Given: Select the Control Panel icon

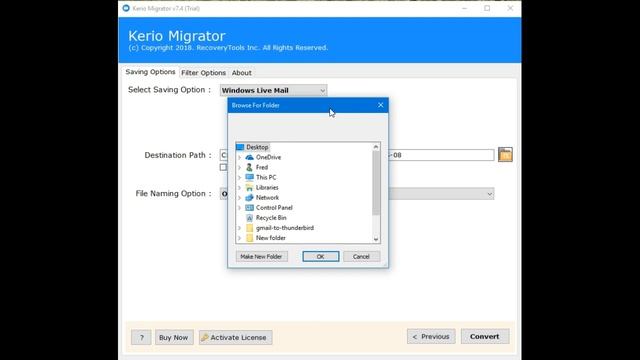Looking at the screenshot, I should (x=249, y=208).
